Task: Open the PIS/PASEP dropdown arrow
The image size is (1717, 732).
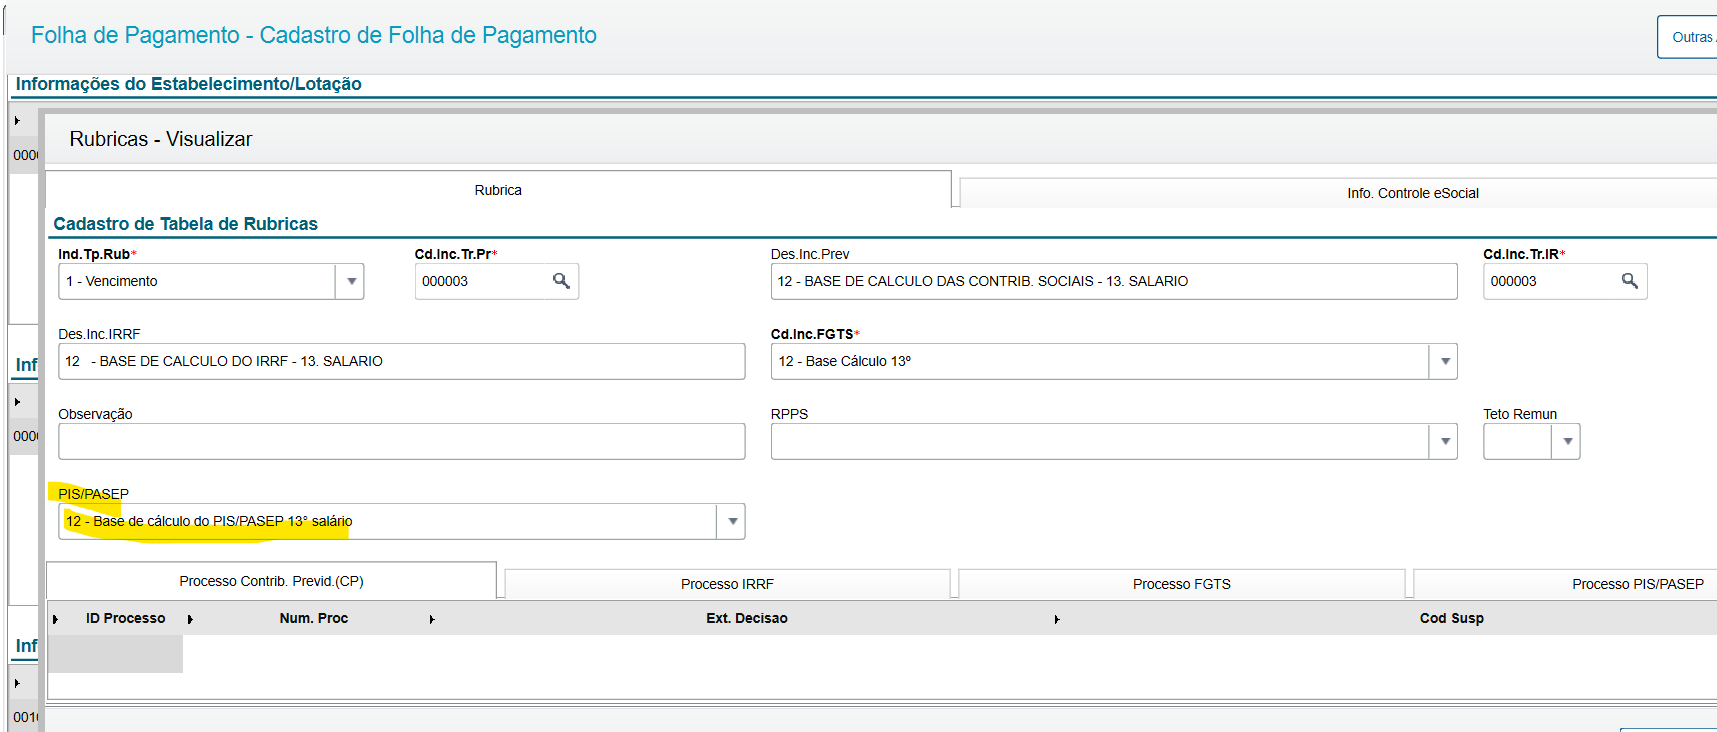Action: click(x=732, y=521)
